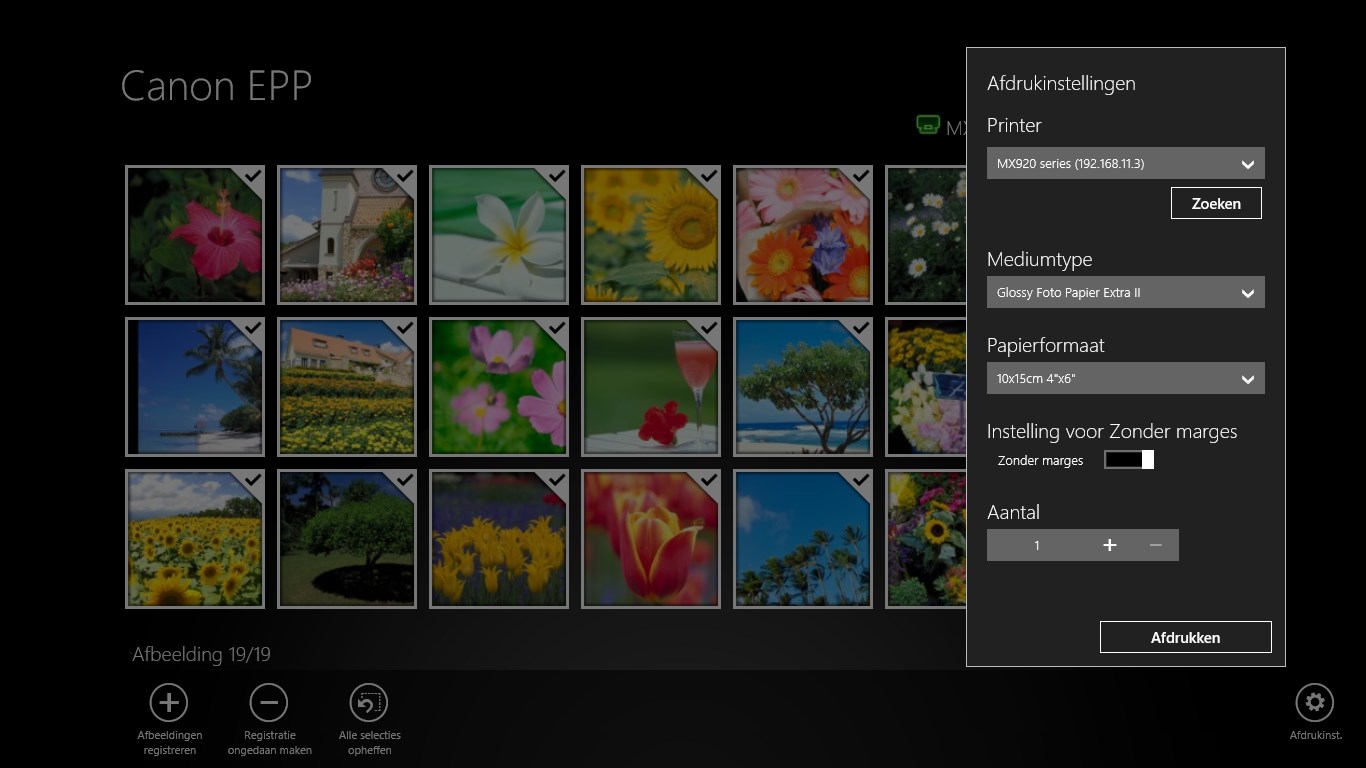Click the Alle selecties opheffen icon
The image size is (1366, 768).
(x=369, y=703)
